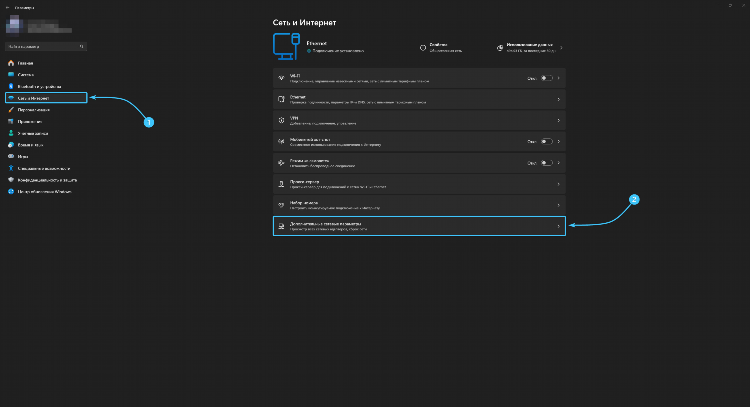Click the Bluetooth и устройства icon
The height and width of the screenshot is (407, 750).
tap(11, 87)
